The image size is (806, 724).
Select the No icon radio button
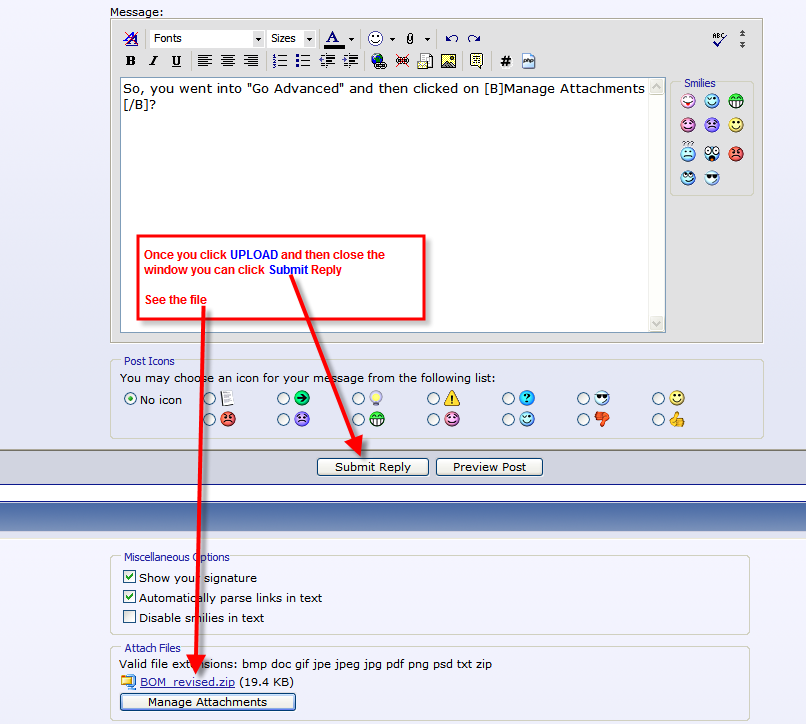pyautogui.click(x=129, y=398)
